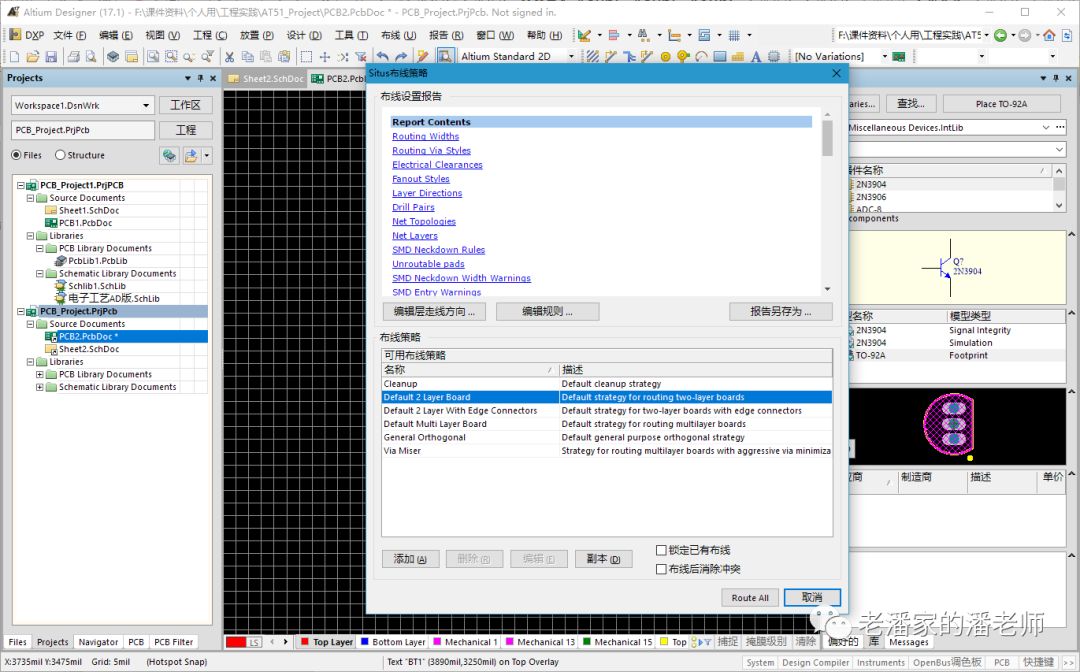Click the Cut scissors icon
Viewport: 1080px width, 672px height.
230,57
